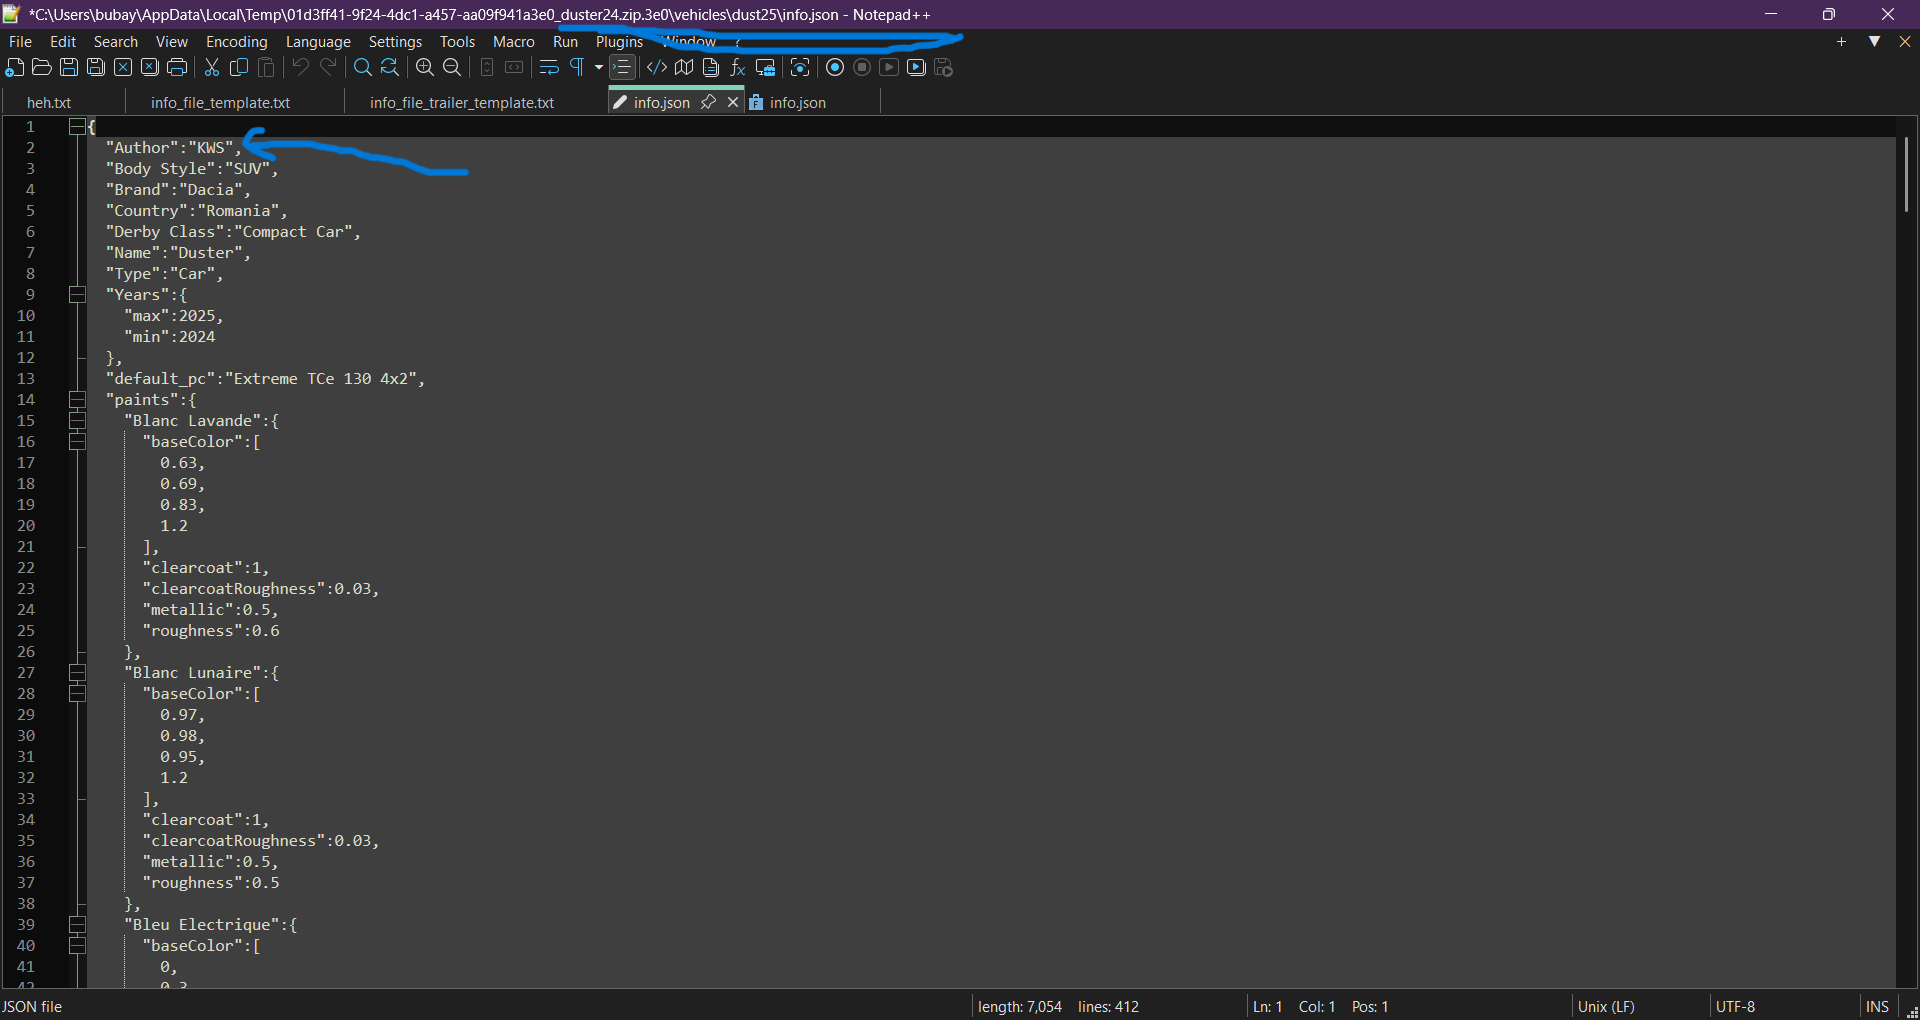
Task: Collapse the root brace fold on line 1
Action: [77, 127]
